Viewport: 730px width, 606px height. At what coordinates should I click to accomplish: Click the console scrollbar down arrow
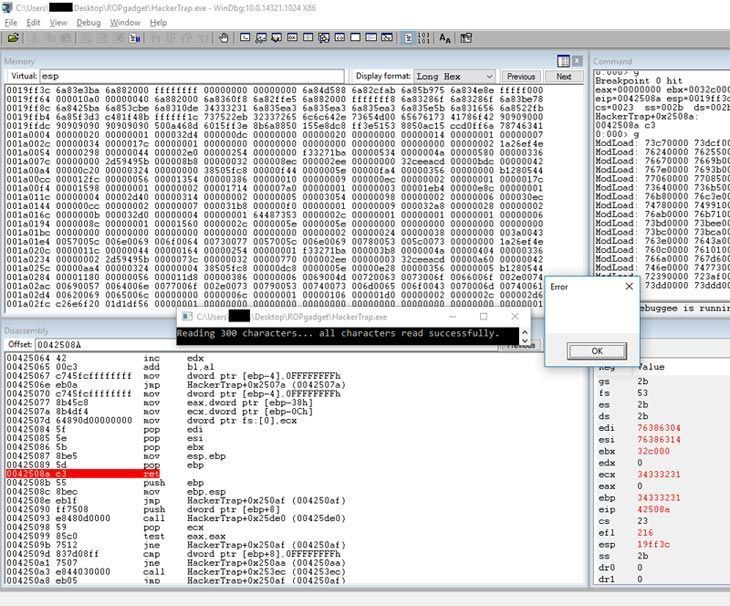[525, 341]
